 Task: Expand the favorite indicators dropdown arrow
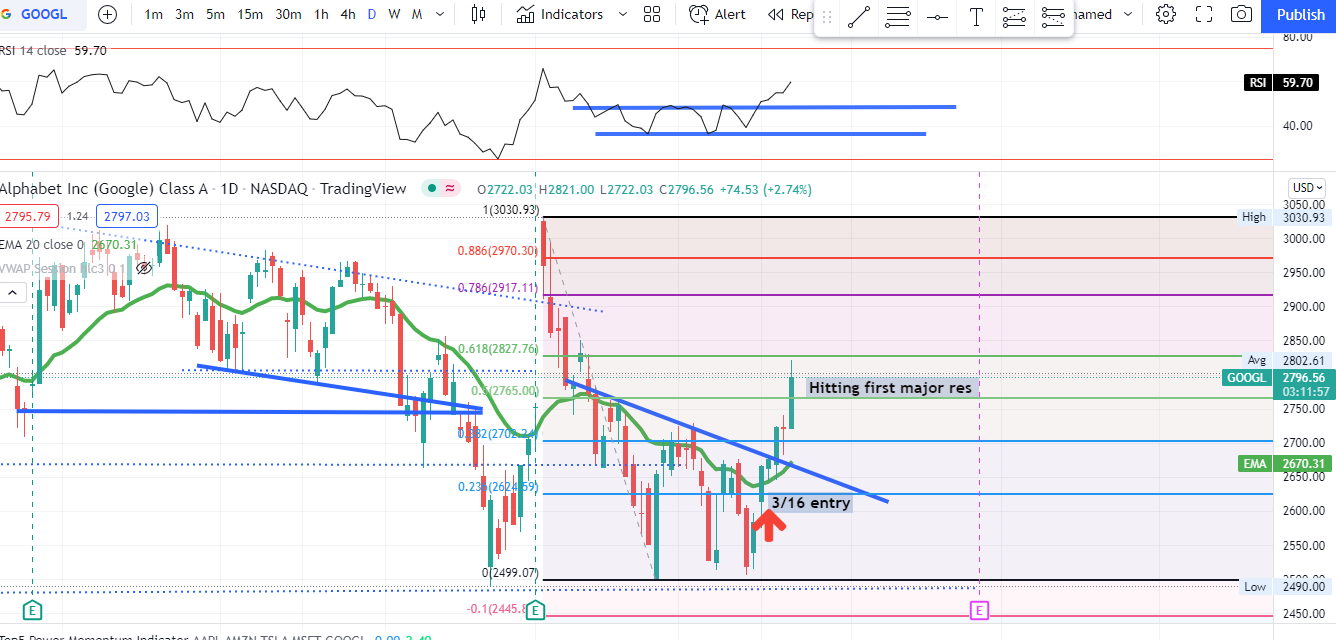(623, 14)
